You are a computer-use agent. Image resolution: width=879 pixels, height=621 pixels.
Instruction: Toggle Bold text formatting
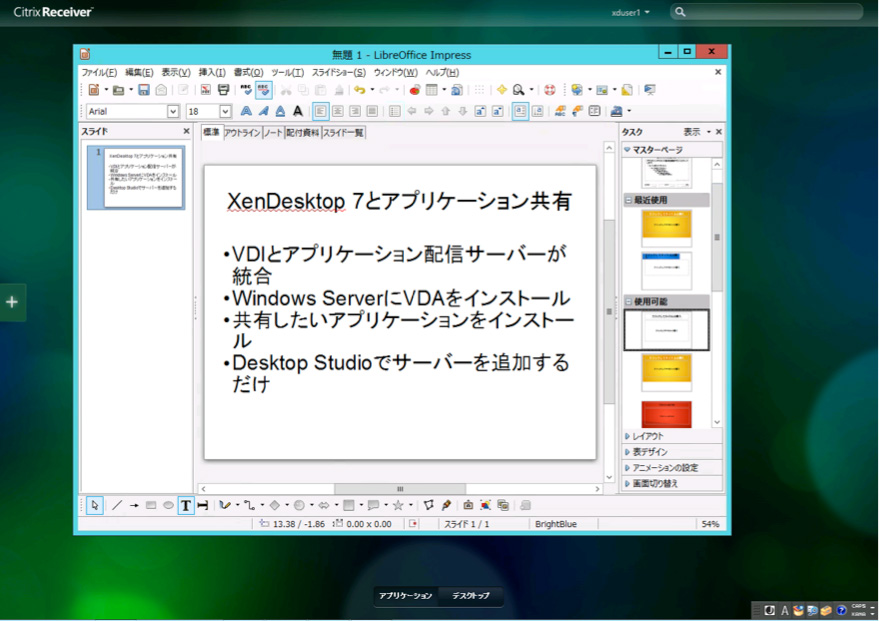point(246,111)
